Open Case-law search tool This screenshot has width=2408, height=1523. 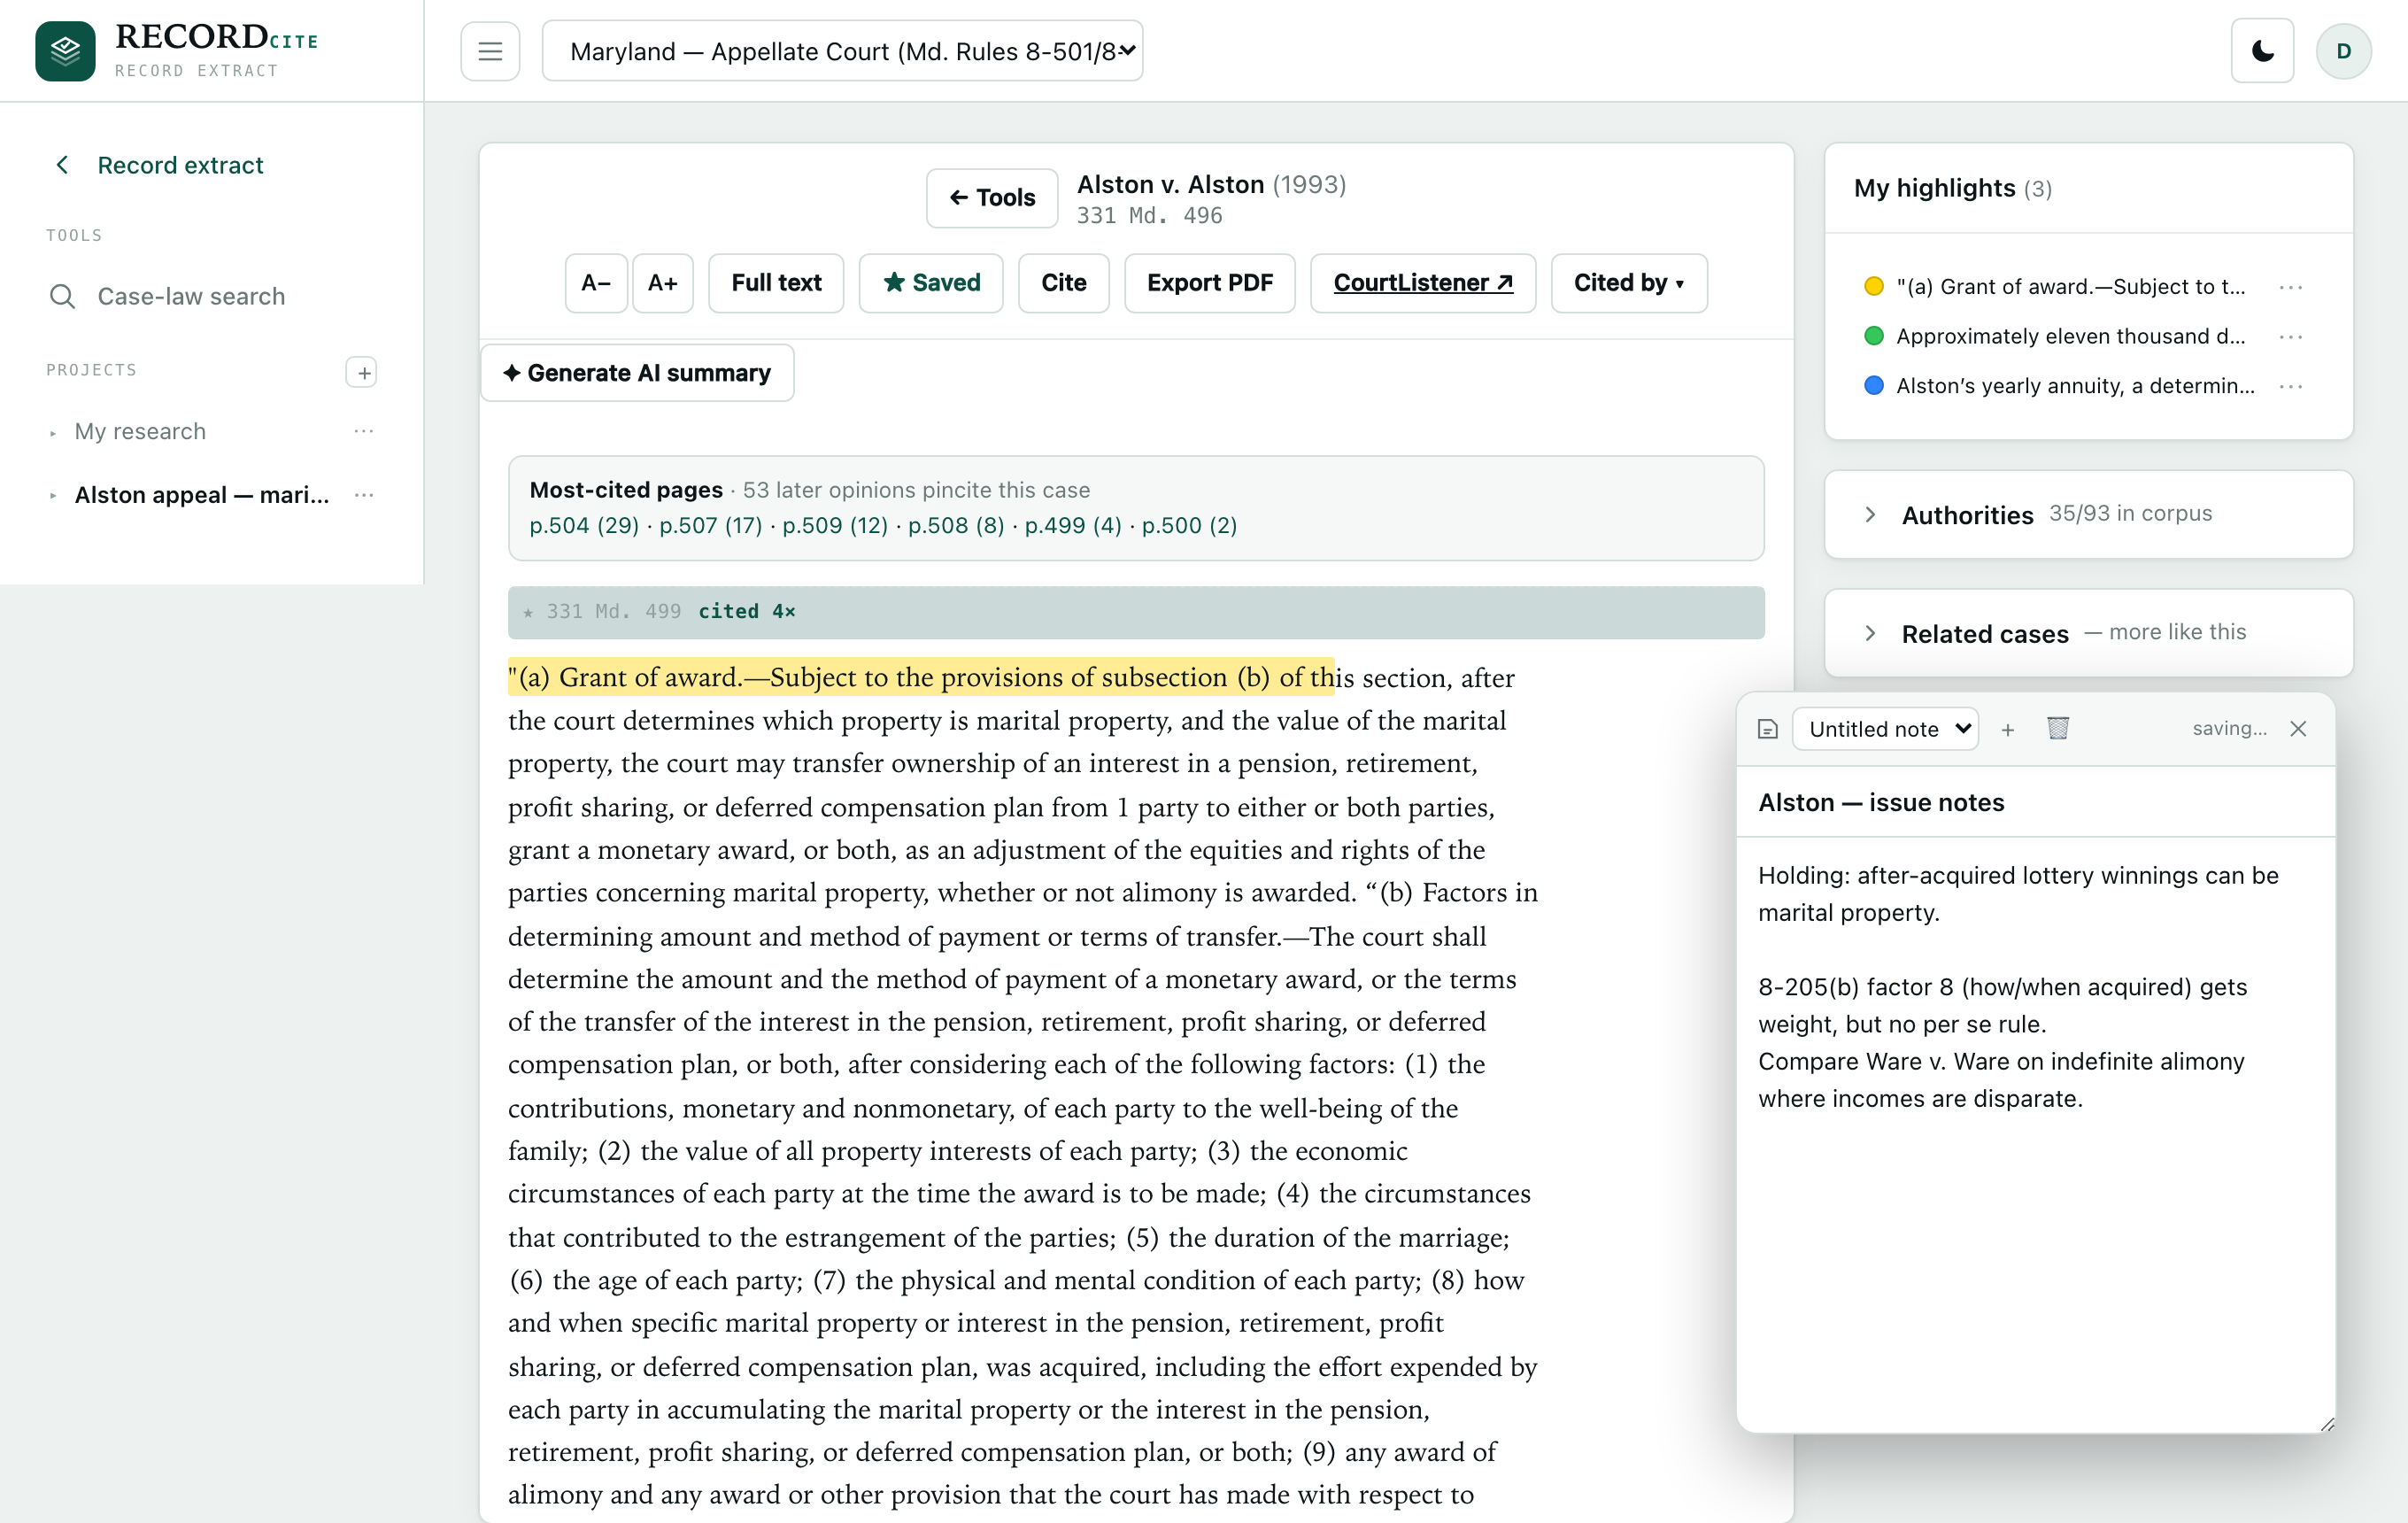tap(191, 296)
